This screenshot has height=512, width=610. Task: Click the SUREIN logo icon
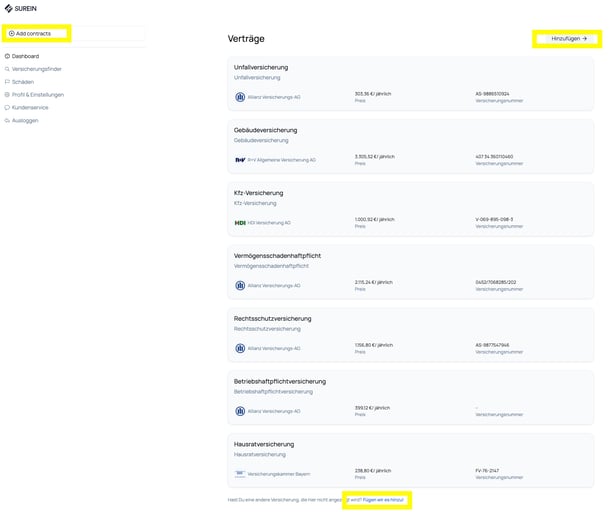click(x=9, y=8)
